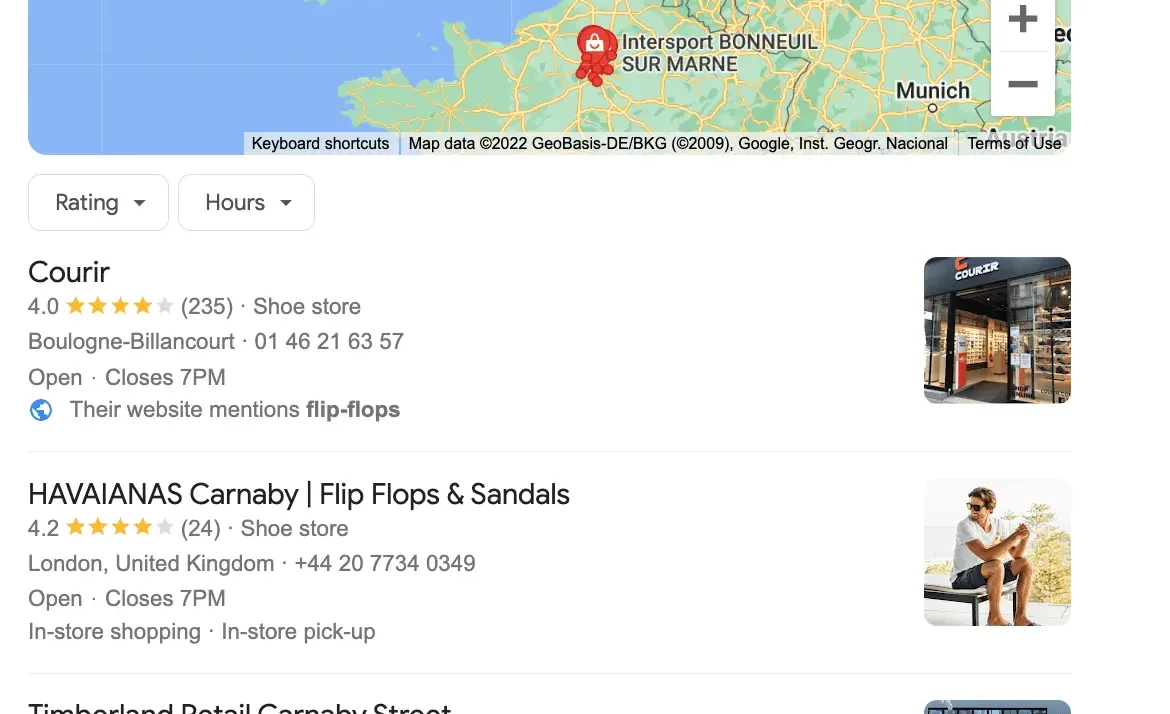Click HAVAIANAS phone number +44 20 7734 0349
Viewport: 1170px width, 714px height.
385,563
